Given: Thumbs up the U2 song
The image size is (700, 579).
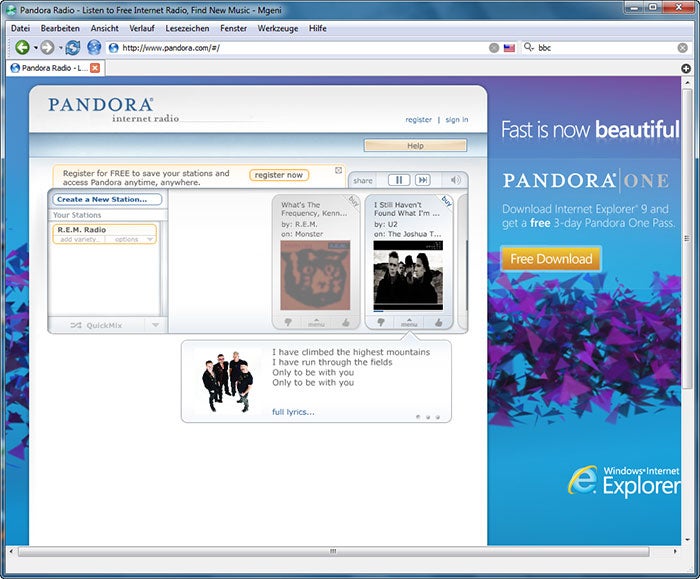Looking at the screenshot, I should pyautogui.click(x=438, y=322).
